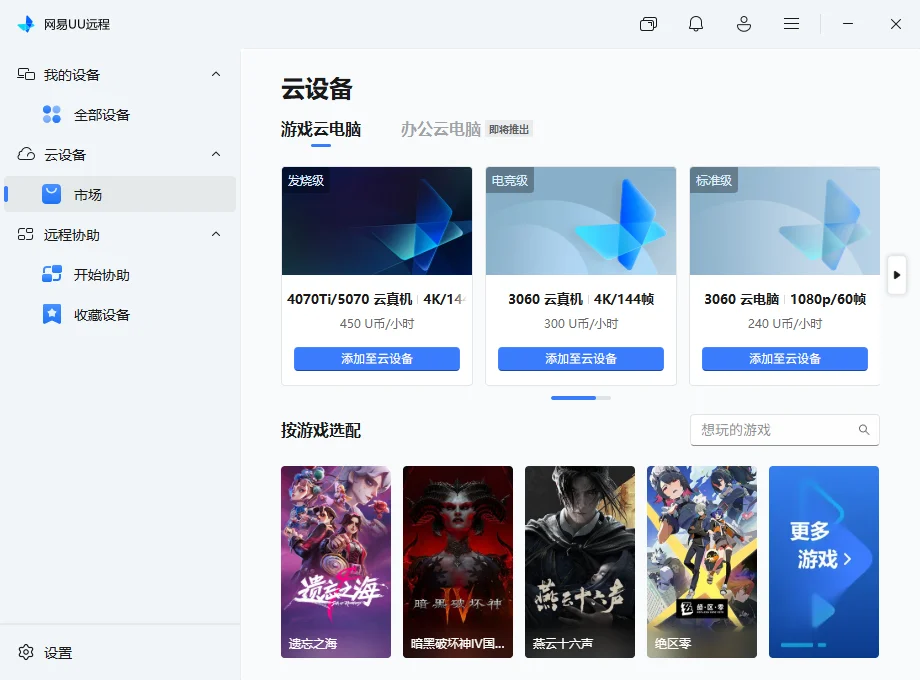
Task: Click the search magnifier icon
Action: click(864, 430)
